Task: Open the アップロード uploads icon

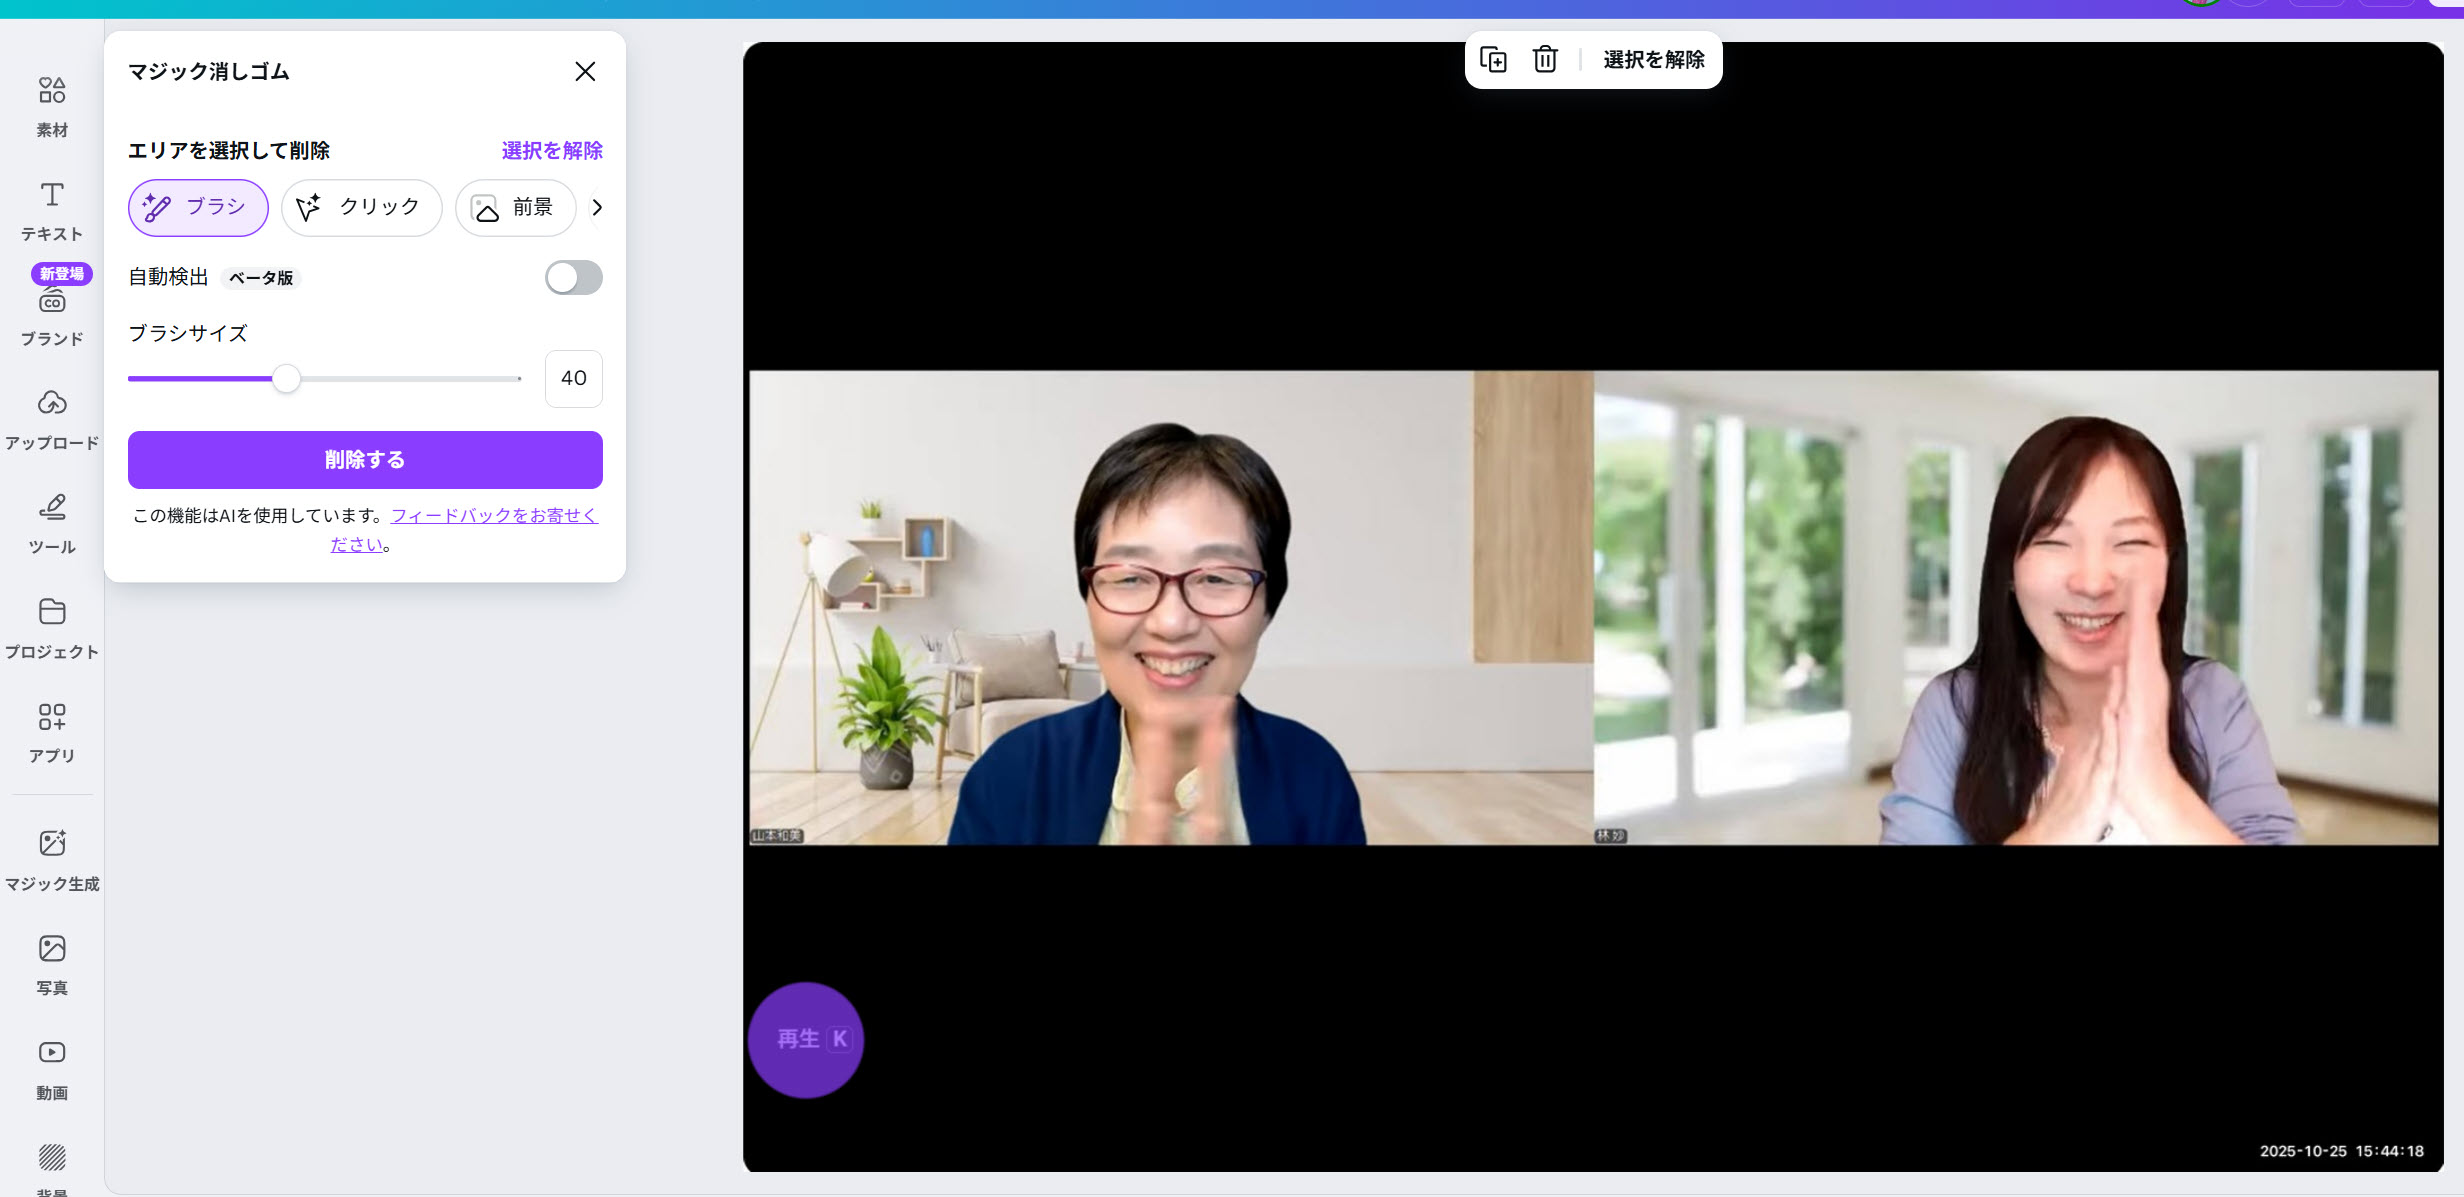Action: pos(52,404)
